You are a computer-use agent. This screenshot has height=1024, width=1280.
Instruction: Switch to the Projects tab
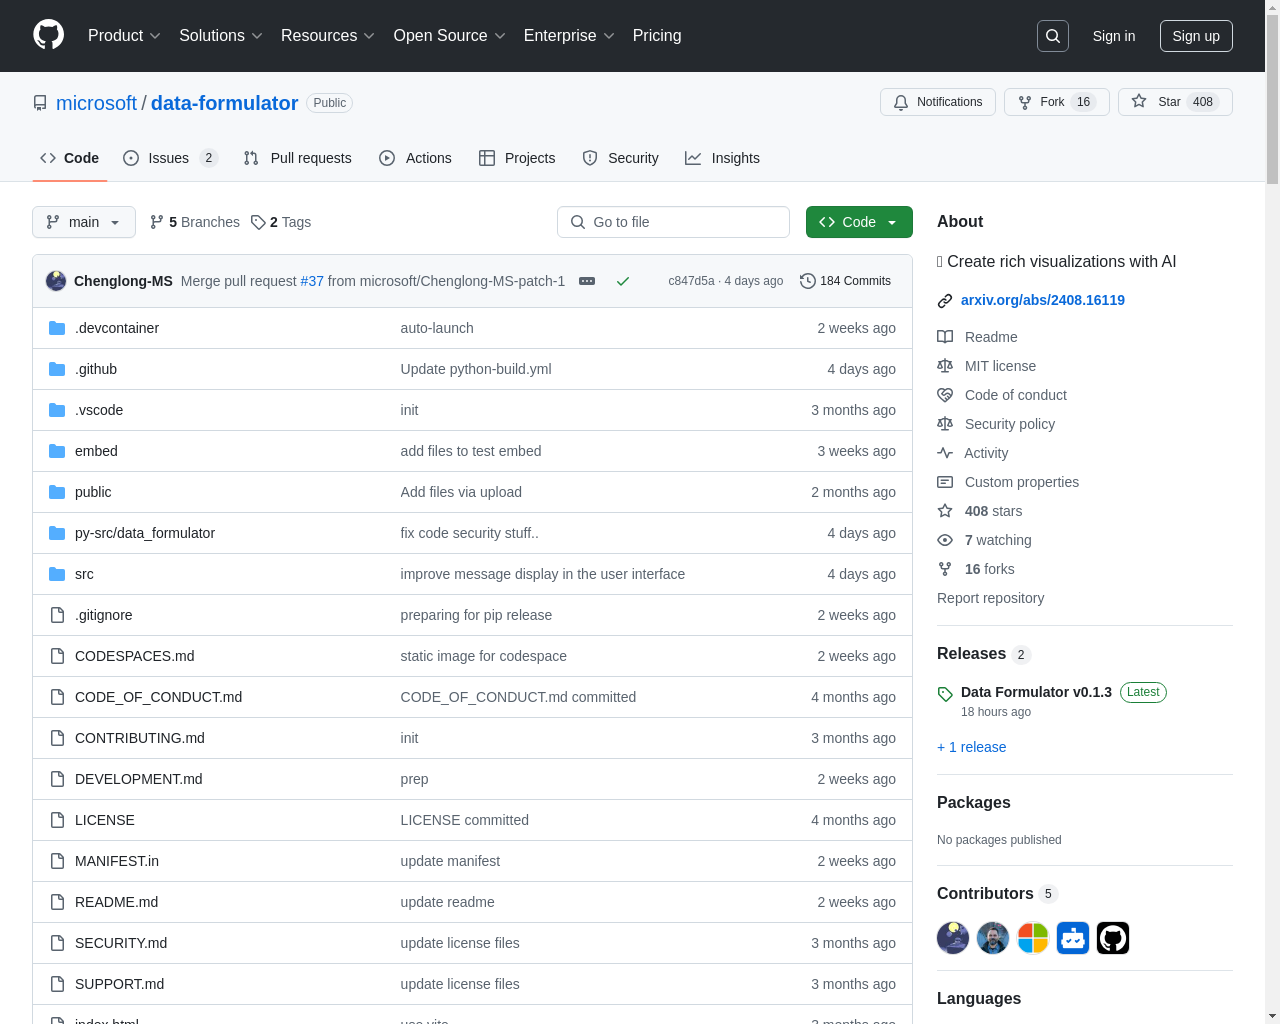[517, 158]
